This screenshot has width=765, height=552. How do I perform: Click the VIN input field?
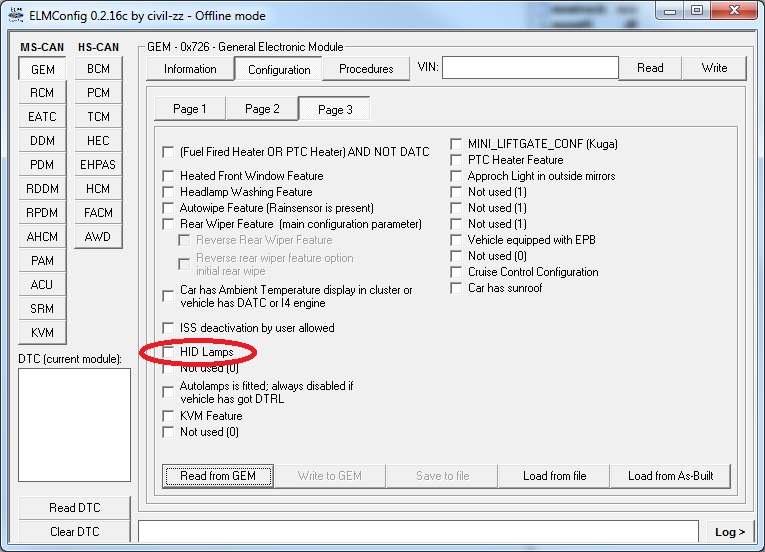coord(530,68)
